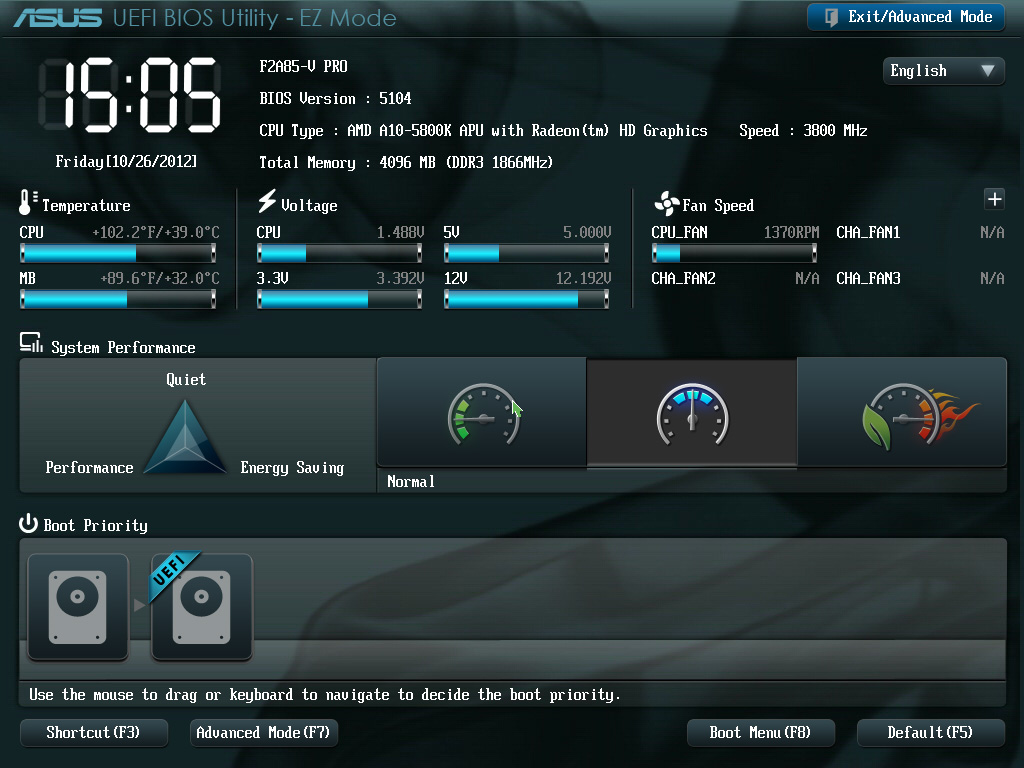The image size is (1024, 768).
Task: Switch to Advanced Mode (F7)
Action: pyautogui.click(x=263, y=732)
